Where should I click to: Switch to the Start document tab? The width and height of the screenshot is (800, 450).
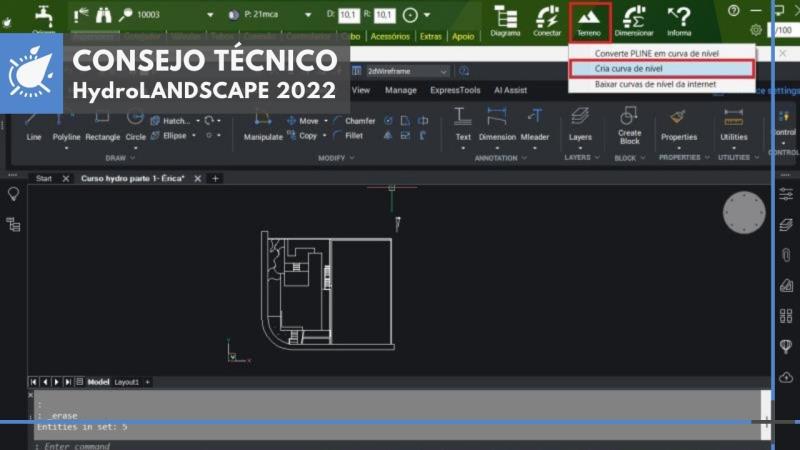pos(44,179)
